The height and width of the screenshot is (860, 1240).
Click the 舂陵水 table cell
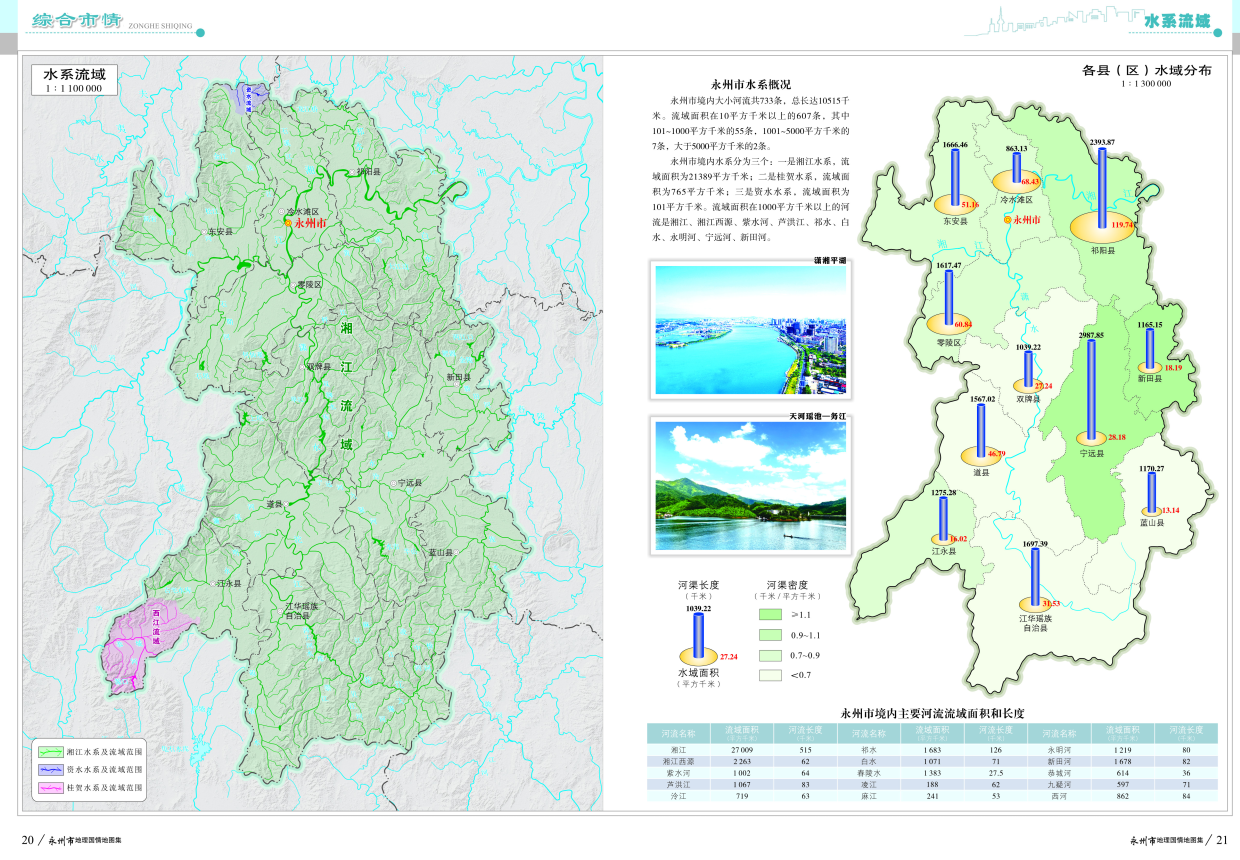pos(869,773)
